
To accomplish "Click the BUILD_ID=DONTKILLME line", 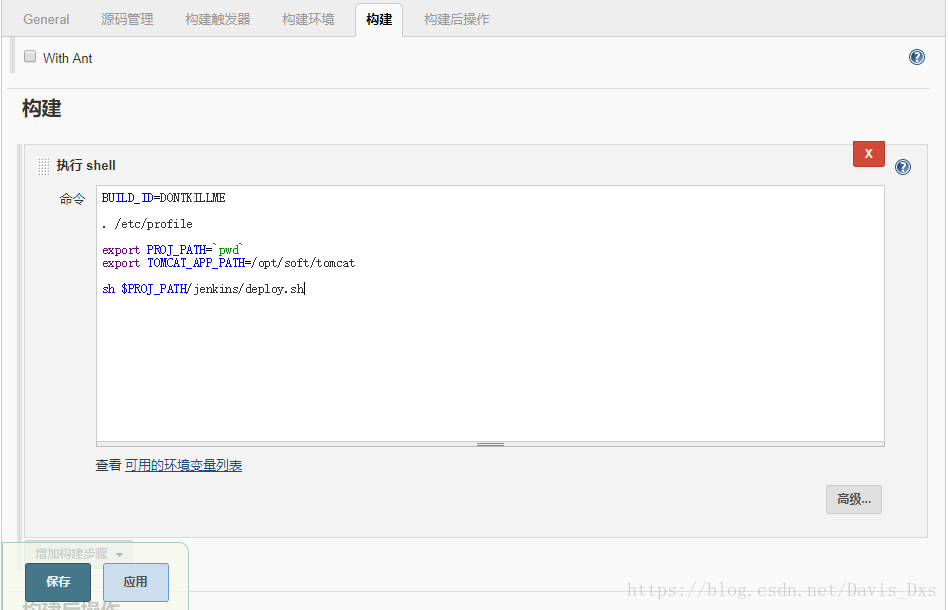I will (x=163, y=198).
